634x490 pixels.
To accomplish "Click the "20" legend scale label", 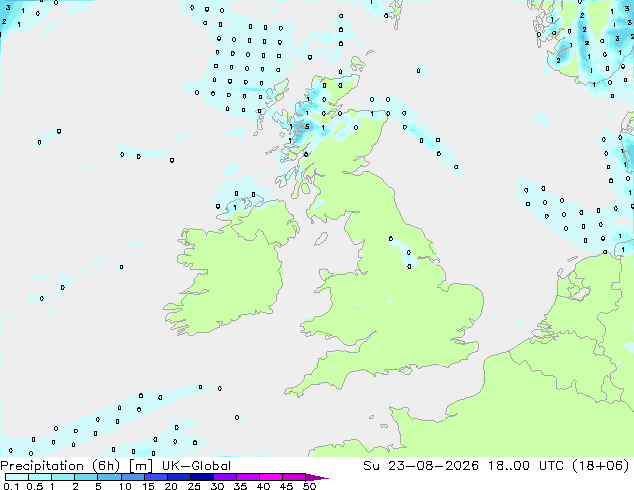I will tap(171, 486).
